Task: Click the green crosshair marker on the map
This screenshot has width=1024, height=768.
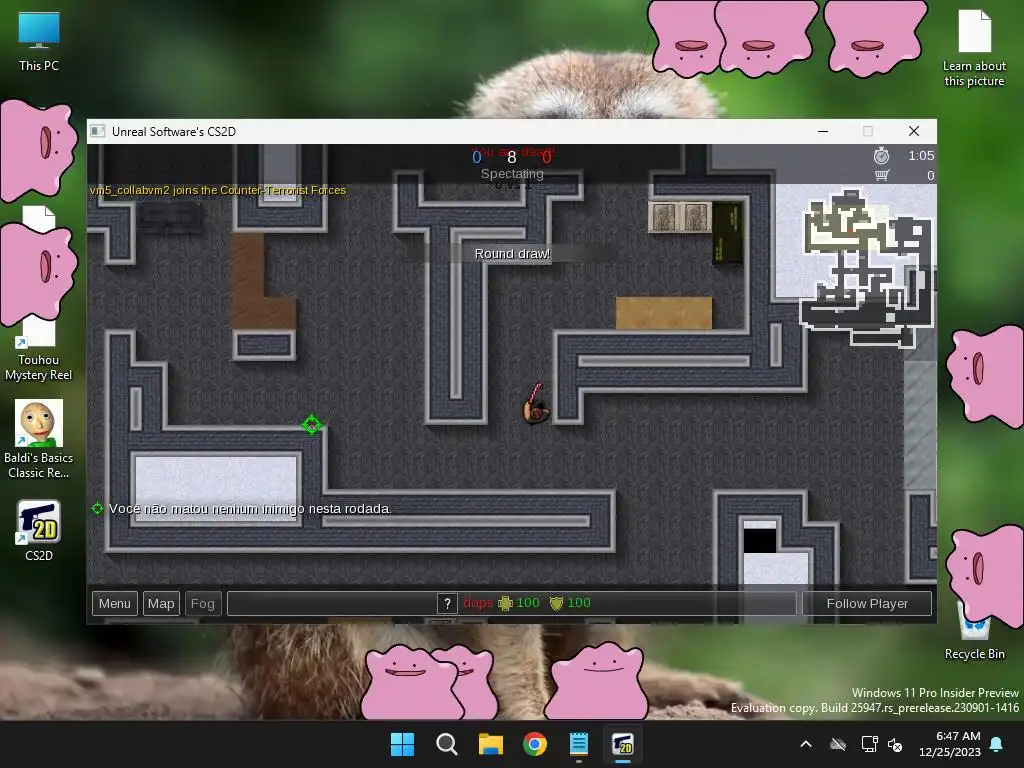Action: [x=312, y=424]
